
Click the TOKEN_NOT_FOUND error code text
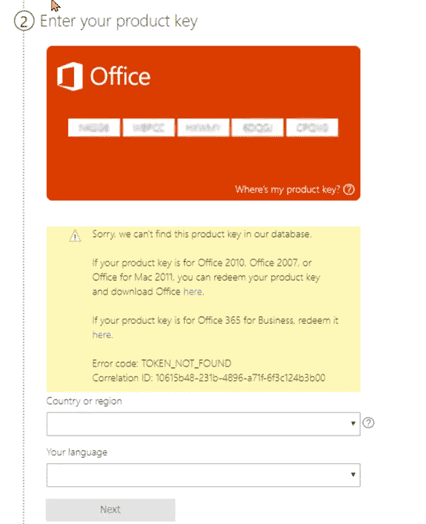click(186, 364)
